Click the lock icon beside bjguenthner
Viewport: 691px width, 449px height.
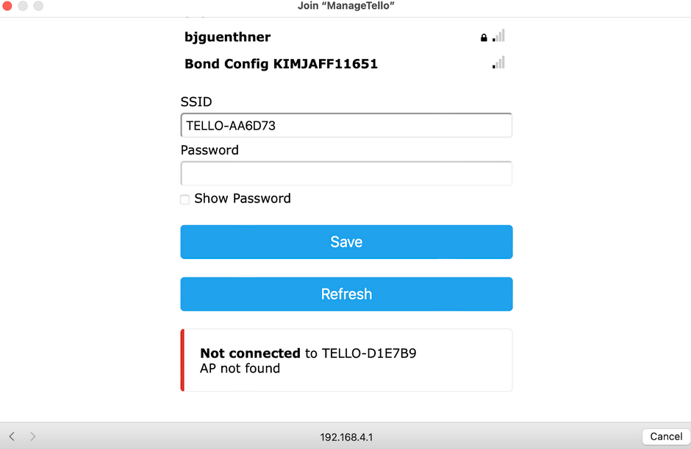point(484,38)
